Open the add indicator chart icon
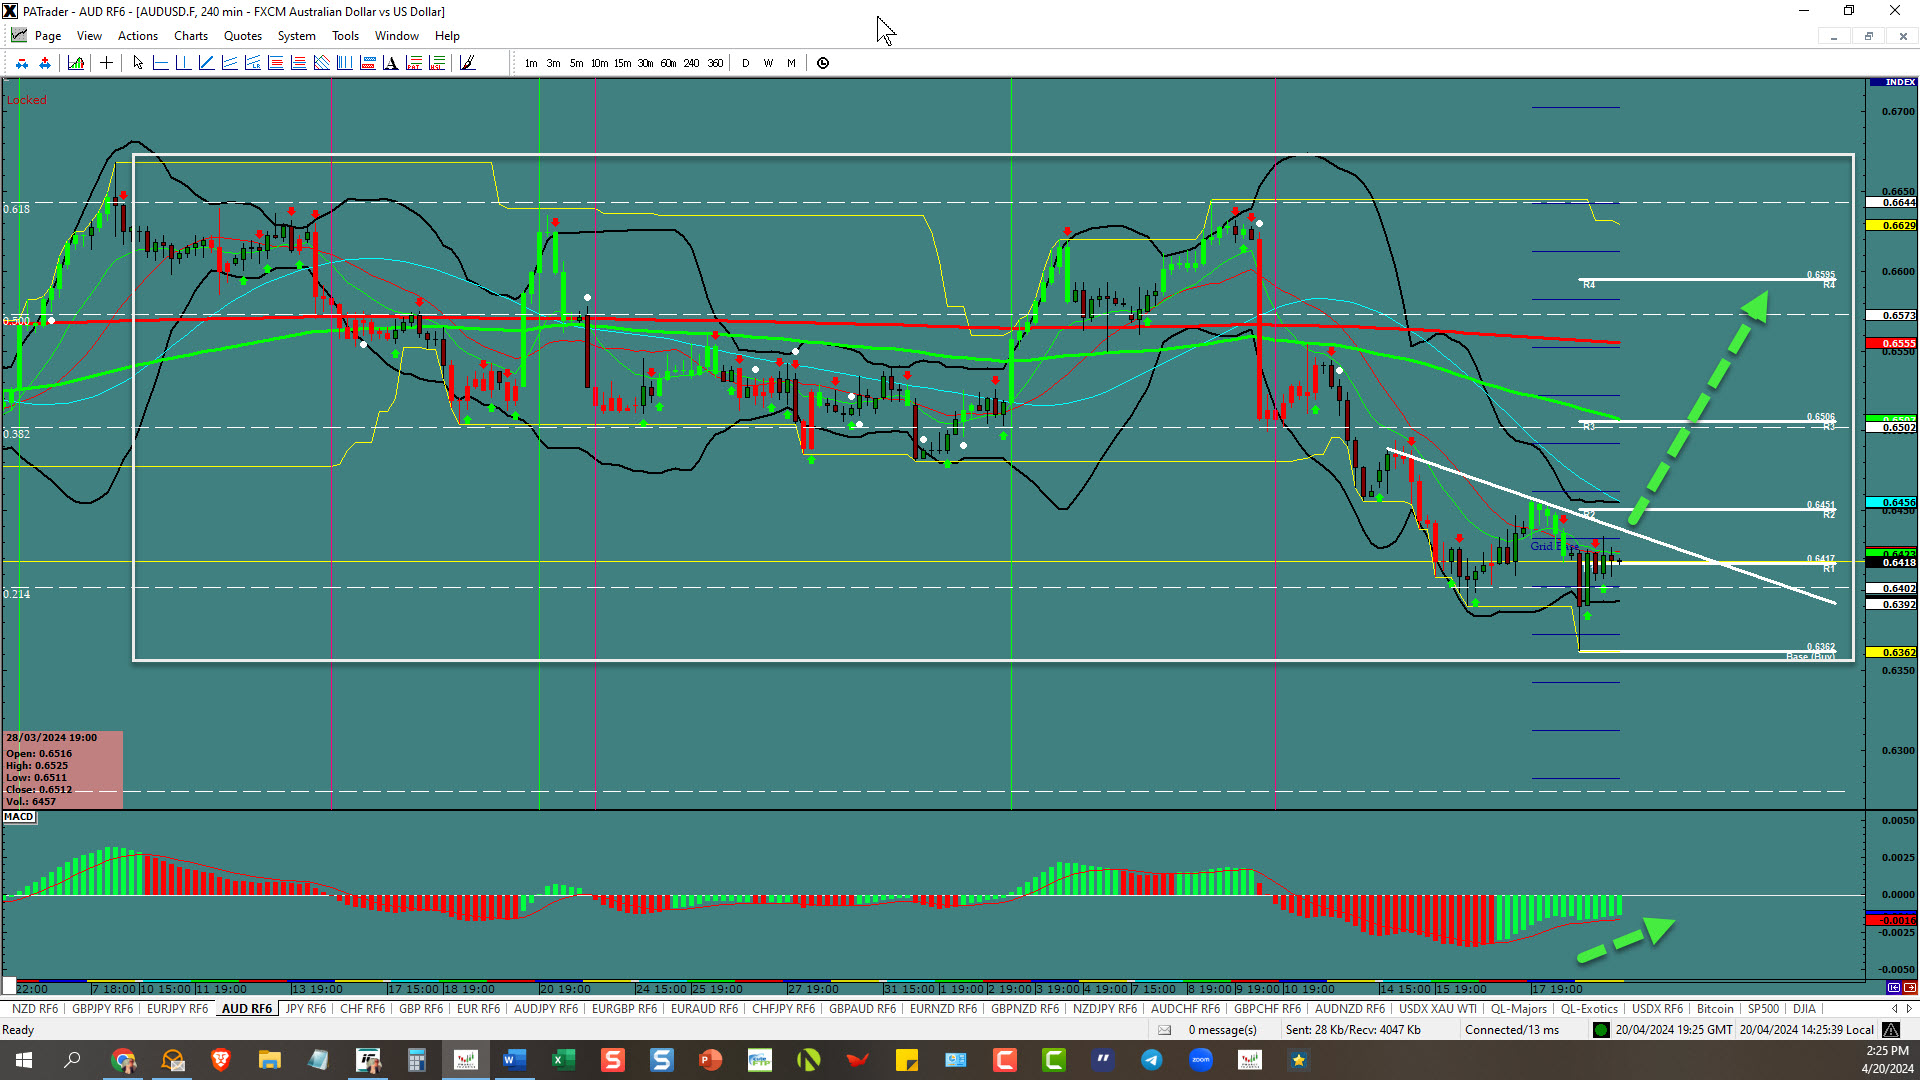This screenshot has width=1920, height=1080. tap(76, 63)
